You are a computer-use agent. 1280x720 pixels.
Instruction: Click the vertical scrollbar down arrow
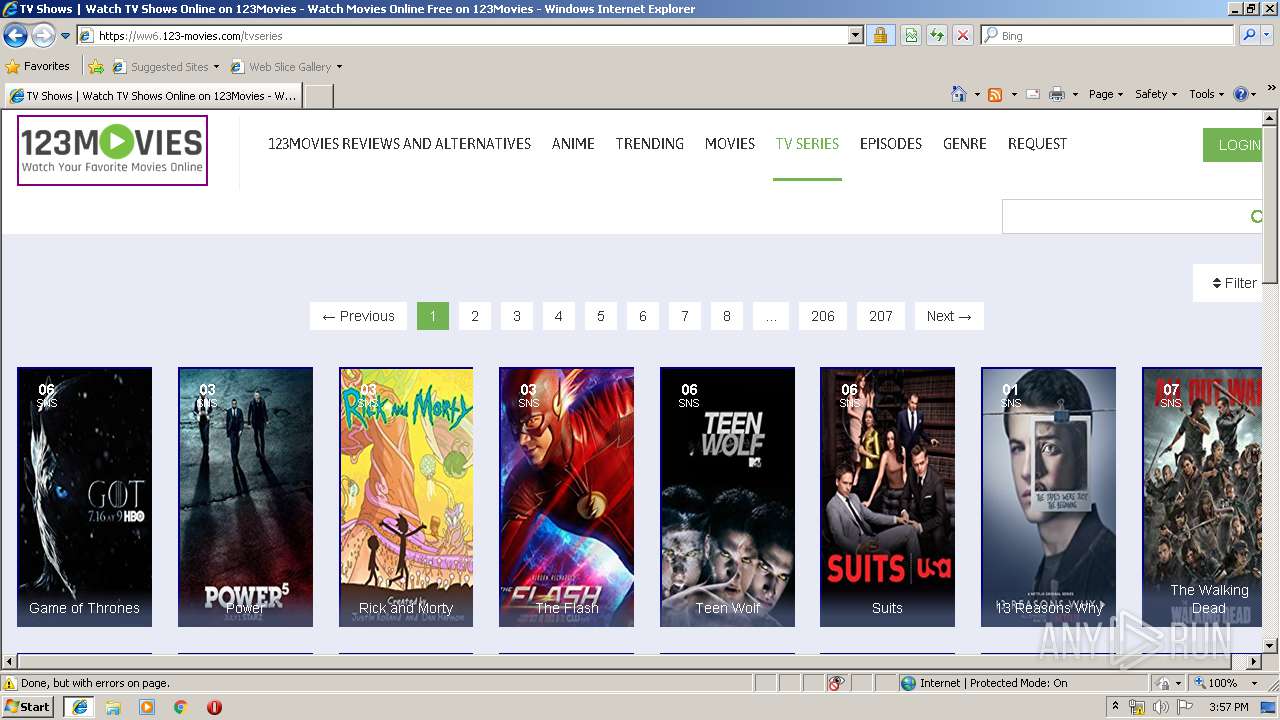click(1271, 645)
